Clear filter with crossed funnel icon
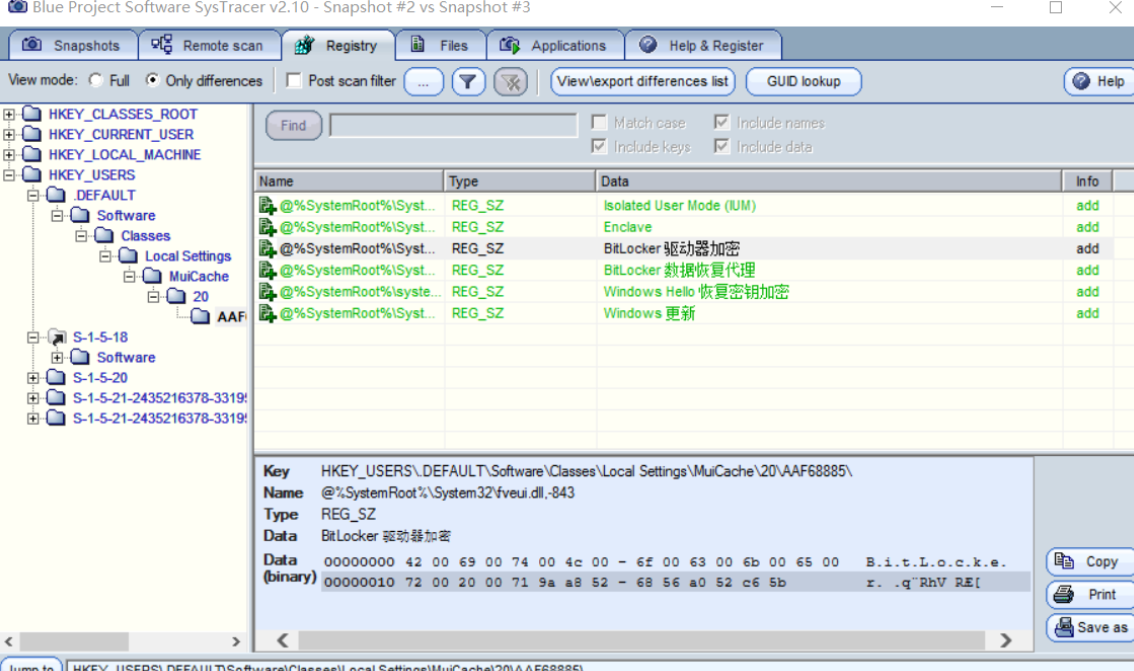 [511, 82]
